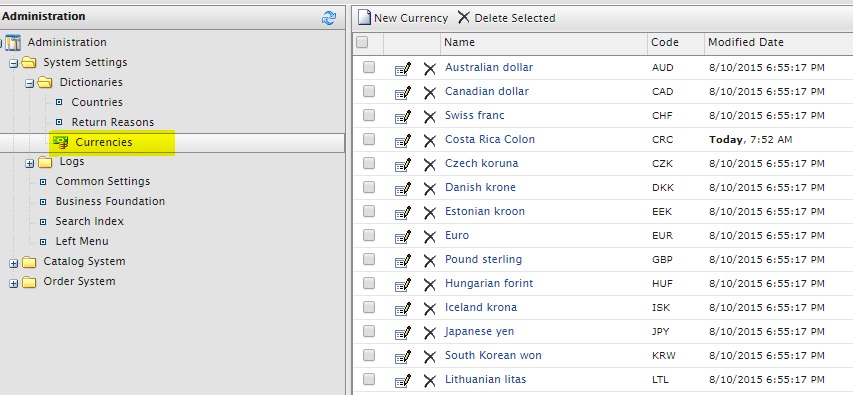This screenshot has height=395, width=853.
Task: Select Common Settings in the tree
Action: [x=103, y=181]
